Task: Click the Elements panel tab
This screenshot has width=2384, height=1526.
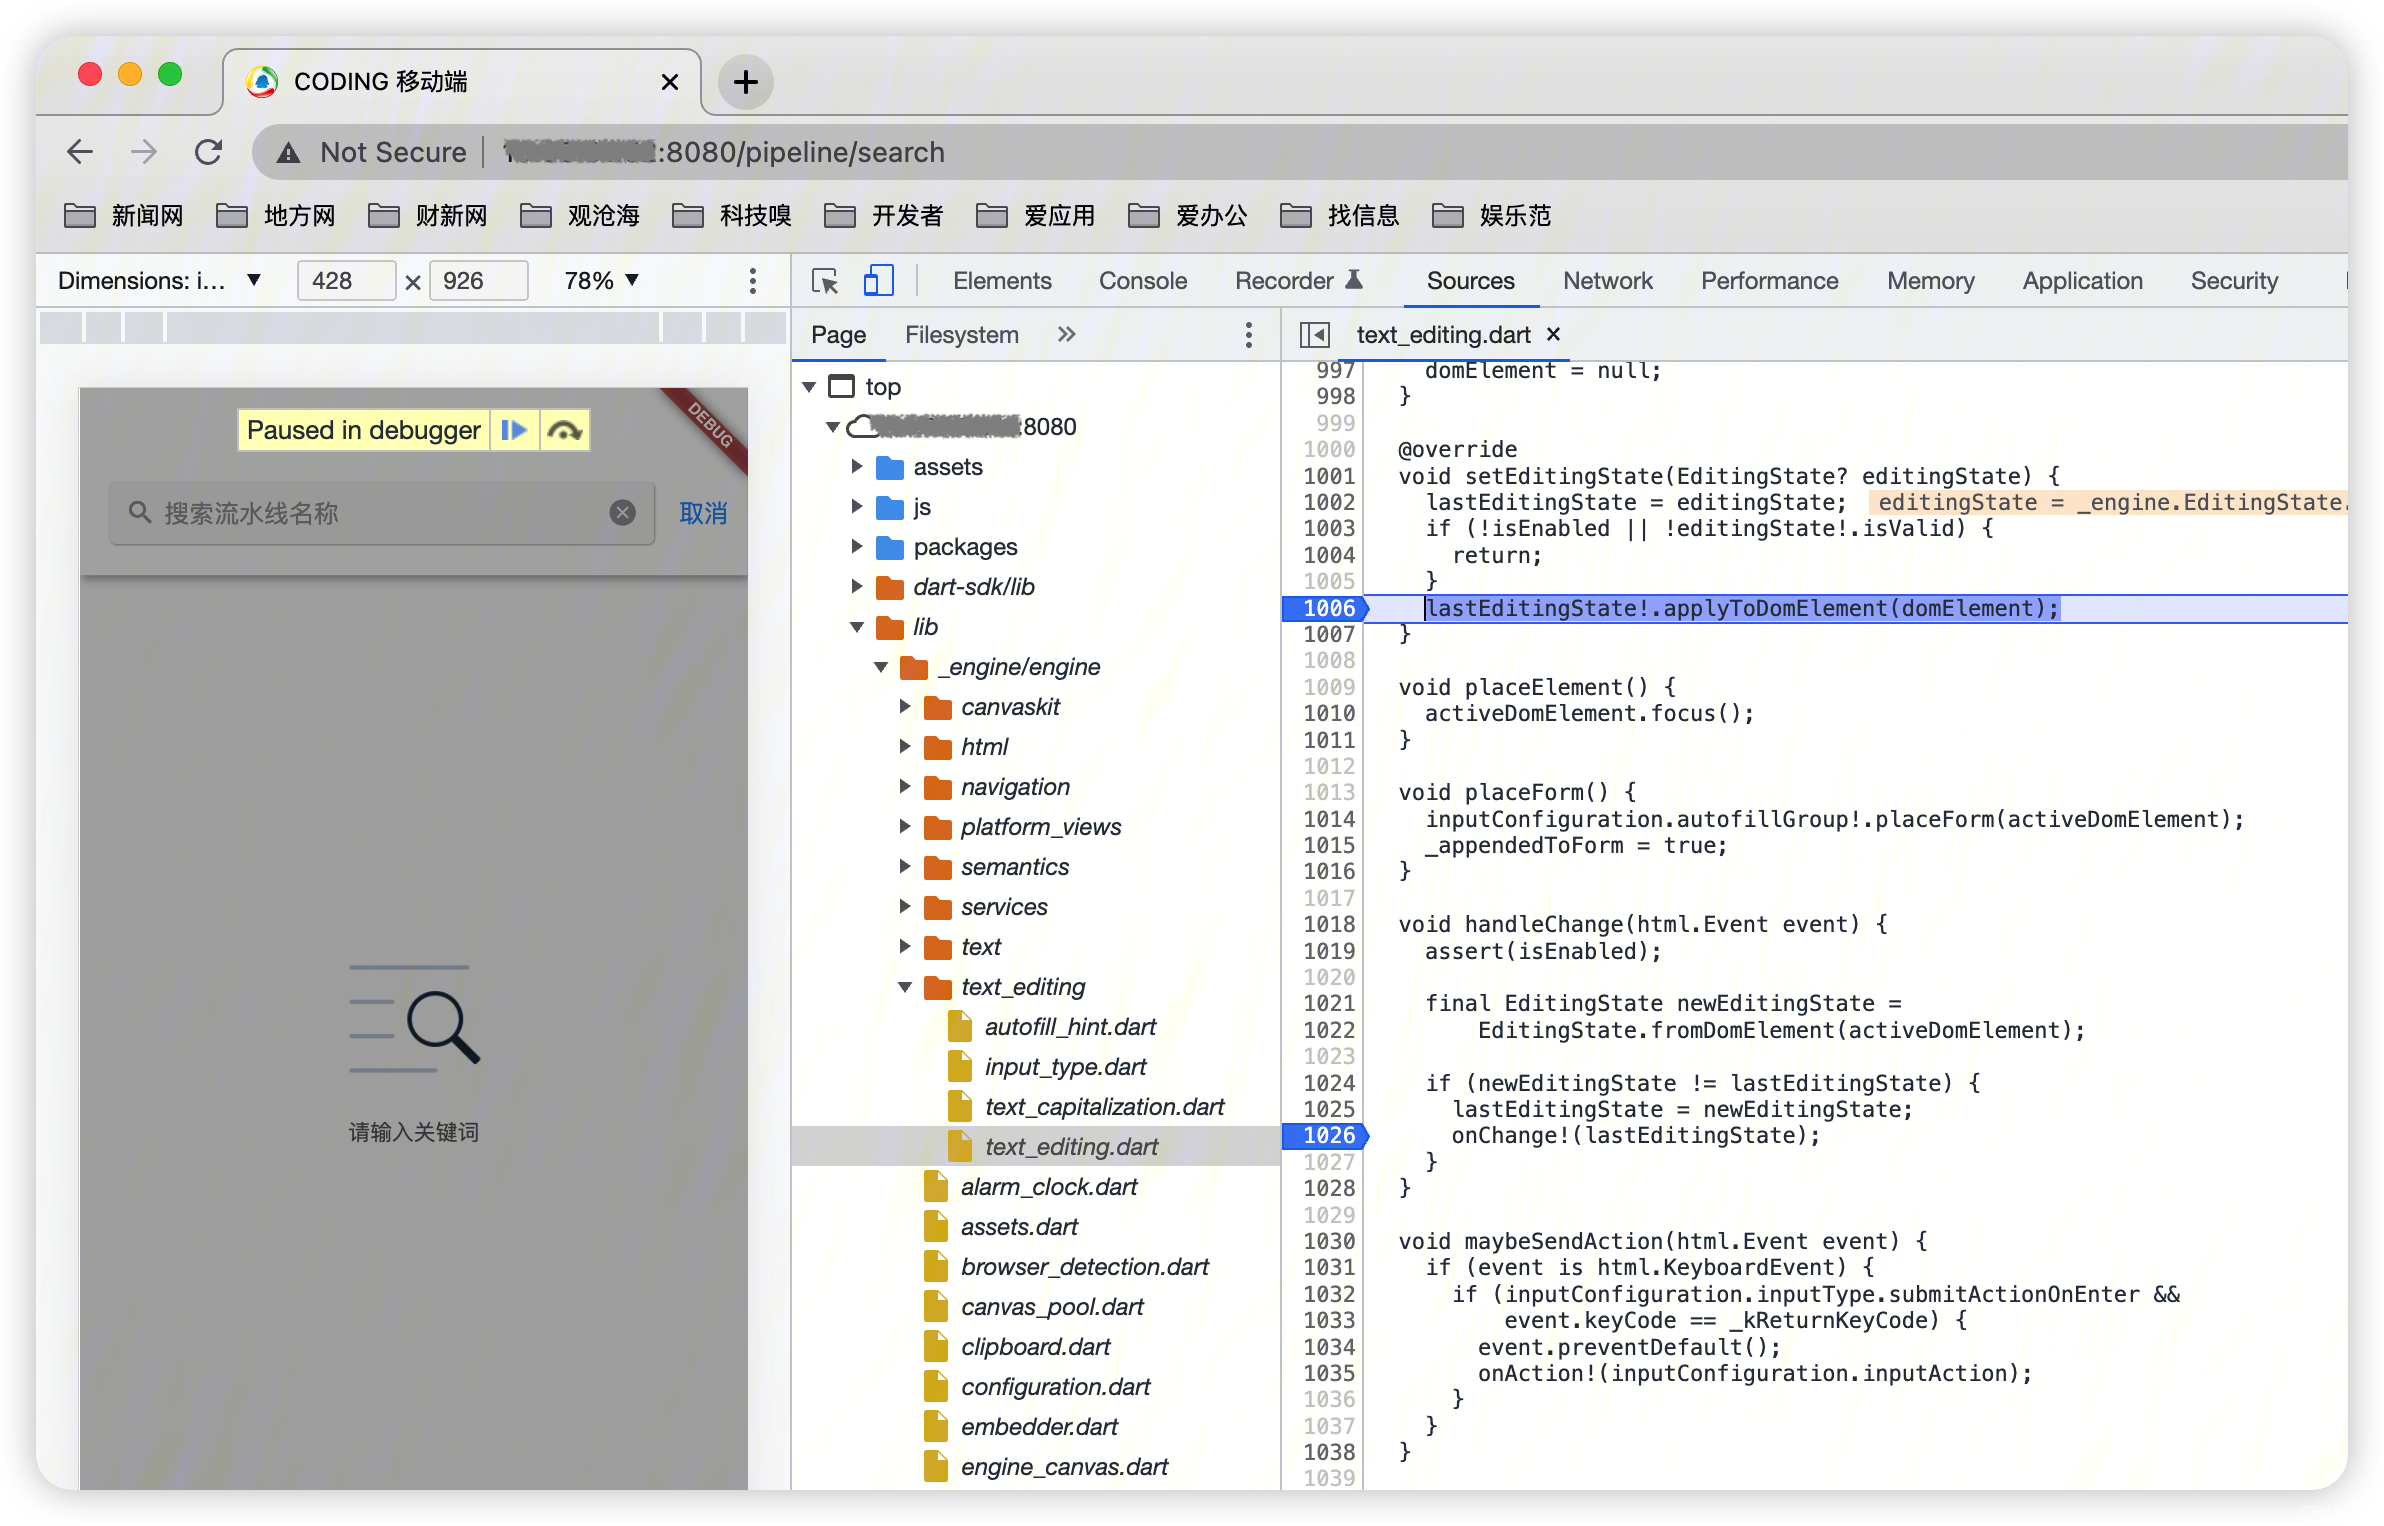Action: [x=1003, y=280]
